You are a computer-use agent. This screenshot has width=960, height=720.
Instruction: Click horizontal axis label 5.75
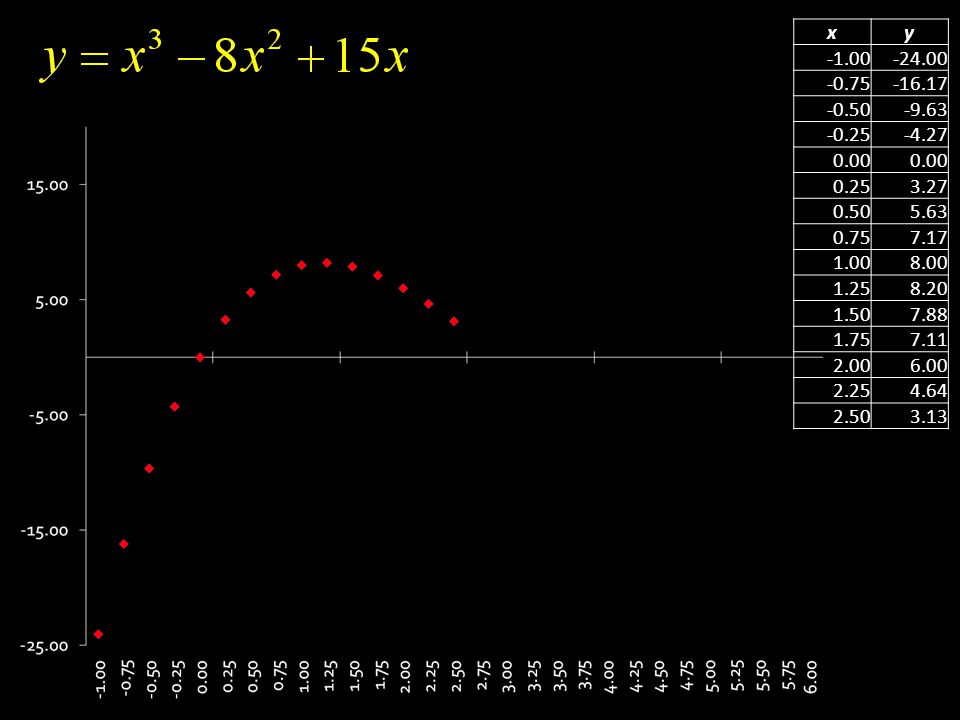[789, 675]
